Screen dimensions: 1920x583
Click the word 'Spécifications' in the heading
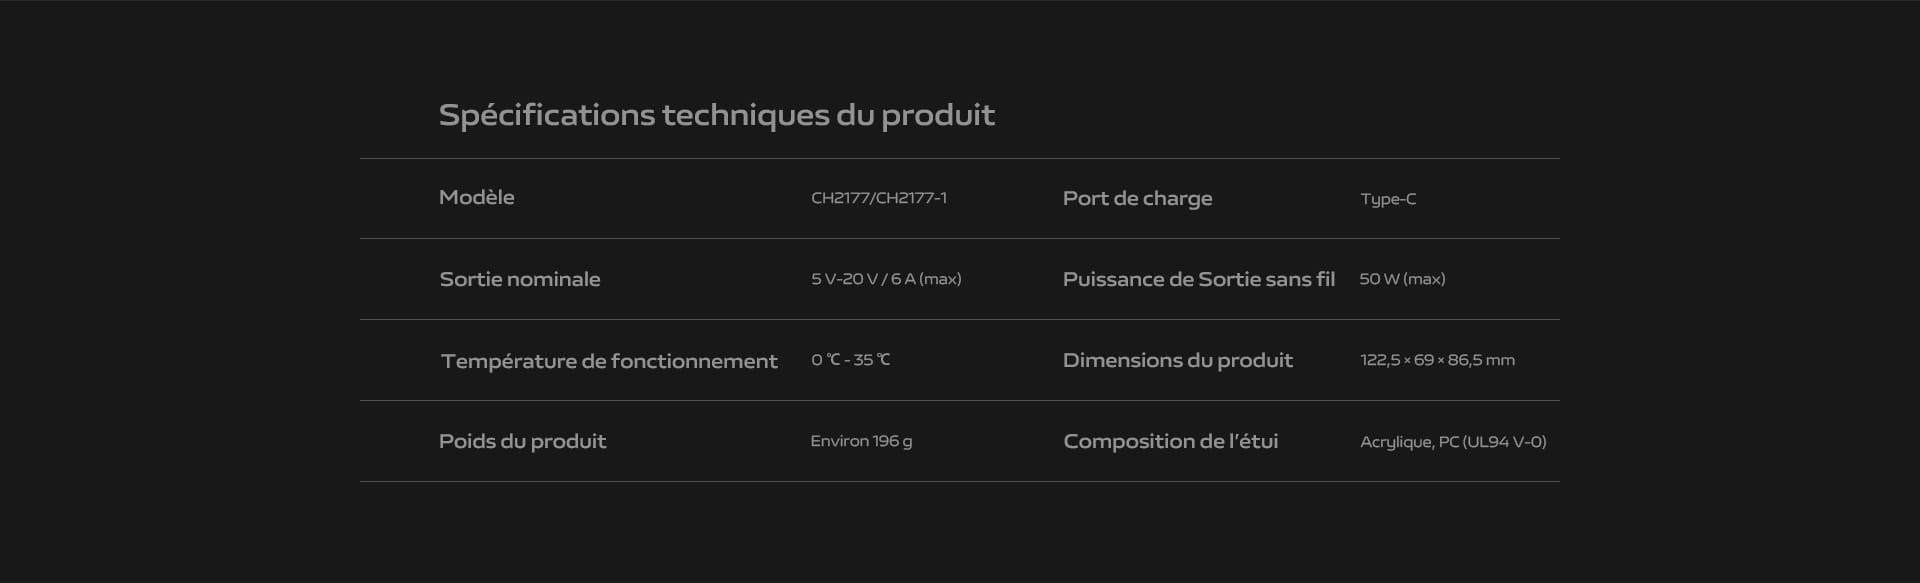coord(547,116)
